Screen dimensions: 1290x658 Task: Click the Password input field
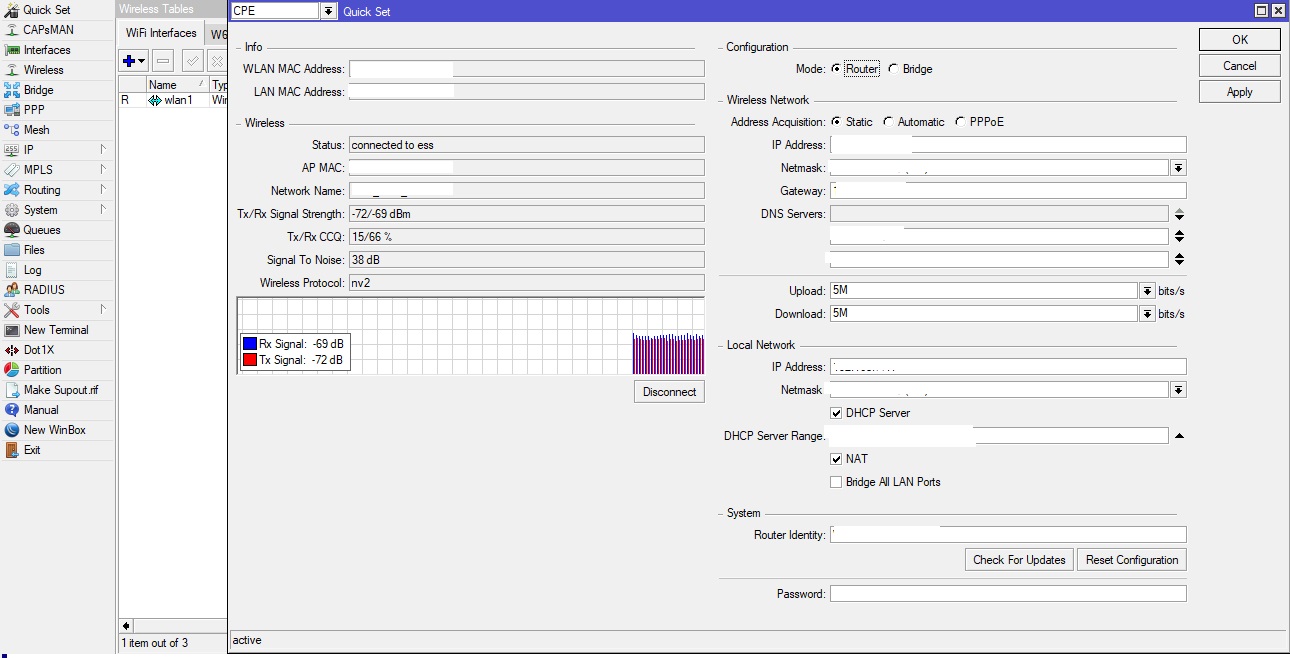tap(1007, 594)
